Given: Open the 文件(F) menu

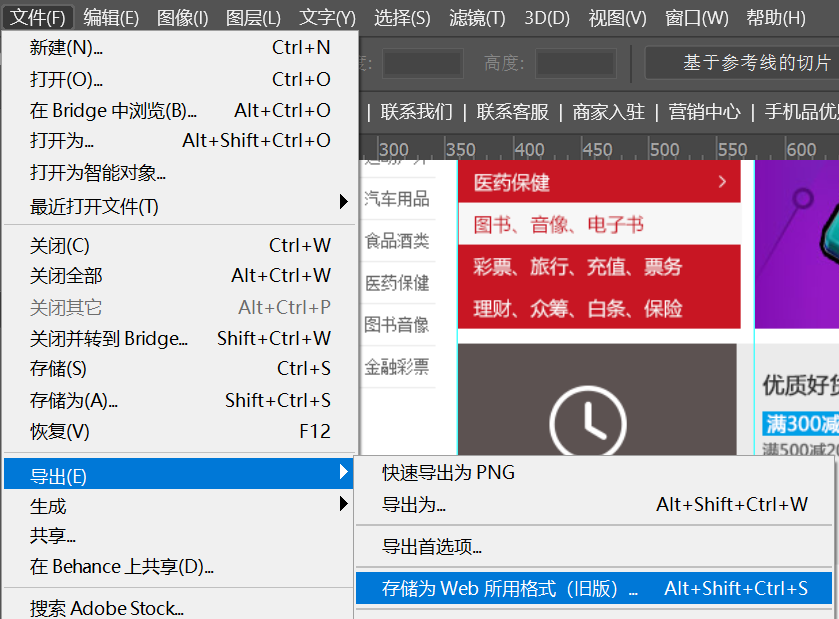Looking at the screenshot, I should click(x=38, y=18).
